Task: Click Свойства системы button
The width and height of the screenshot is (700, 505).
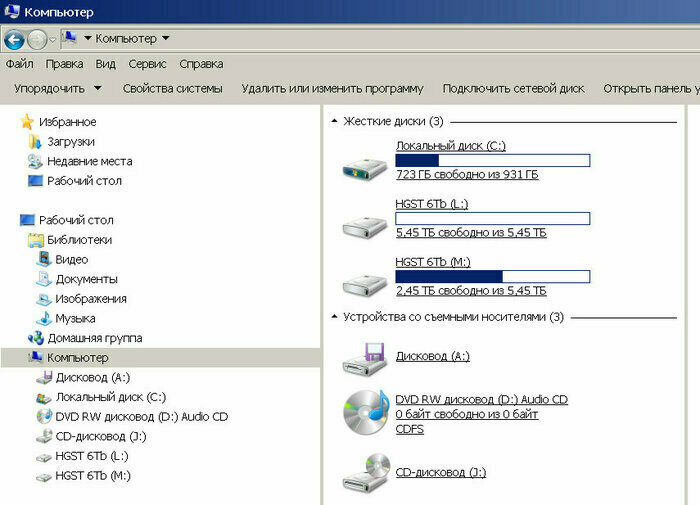Action: pos(172,88)
